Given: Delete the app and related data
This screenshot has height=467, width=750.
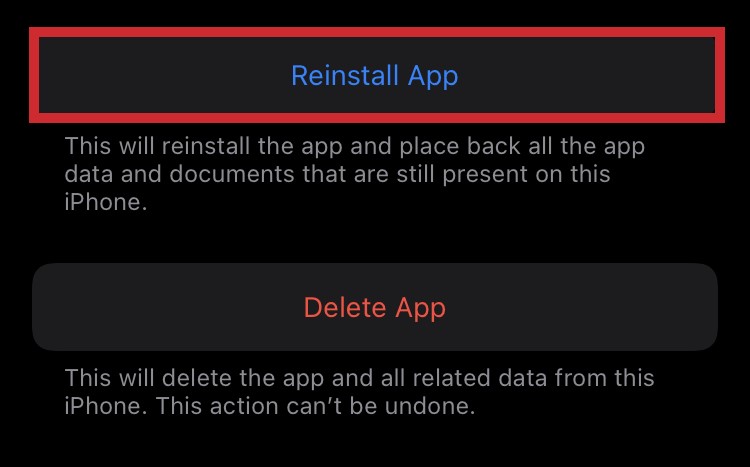Looking at the screenshot, I should pyautogui.click(x=375, y=307).
